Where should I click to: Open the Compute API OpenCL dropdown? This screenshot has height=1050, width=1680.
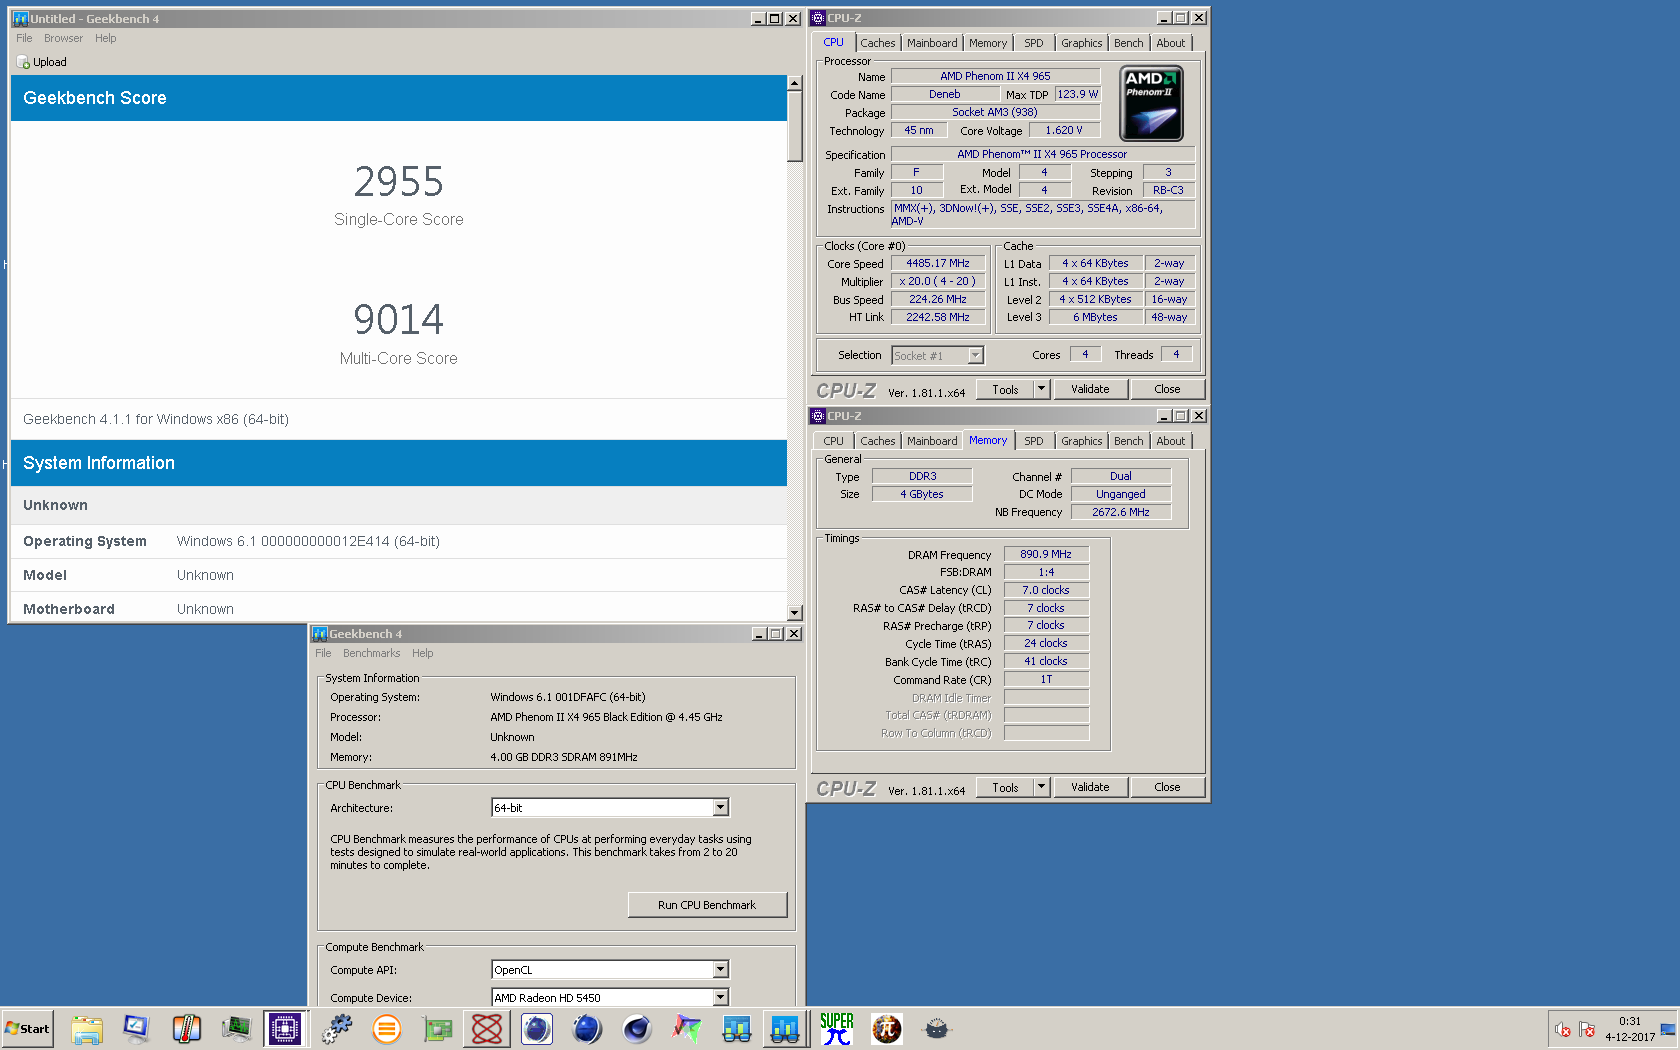coord(721,970)
